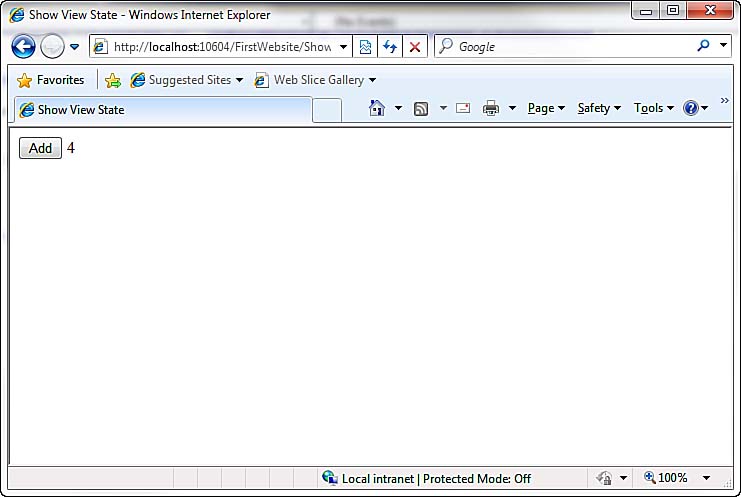Viewport: 741px width, 497px height.
Task: Open a new blank tab
Action: (327, 110)
